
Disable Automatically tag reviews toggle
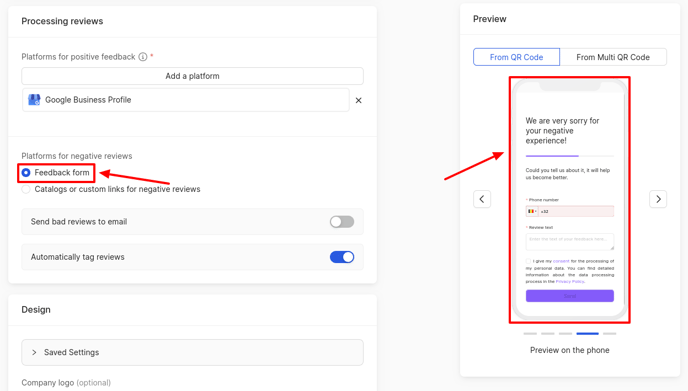(x=342, y=257)
